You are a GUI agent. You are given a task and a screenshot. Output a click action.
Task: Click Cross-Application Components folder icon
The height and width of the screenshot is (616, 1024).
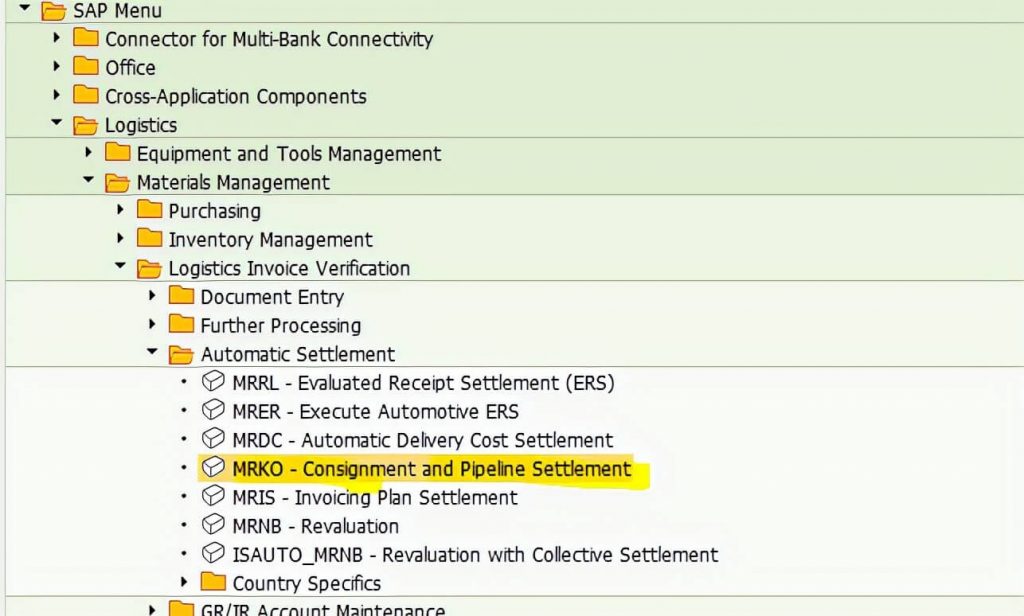coord(86,95)
